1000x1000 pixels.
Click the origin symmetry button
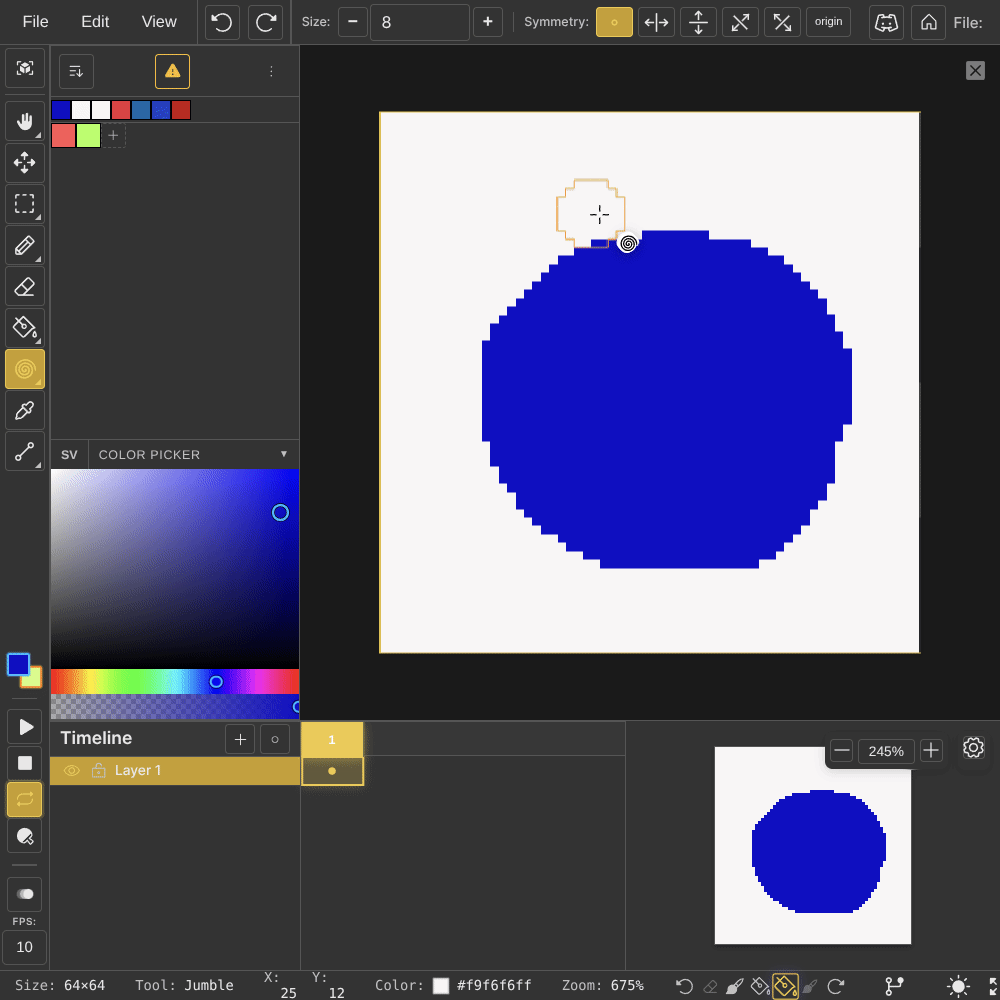[828, 22]
